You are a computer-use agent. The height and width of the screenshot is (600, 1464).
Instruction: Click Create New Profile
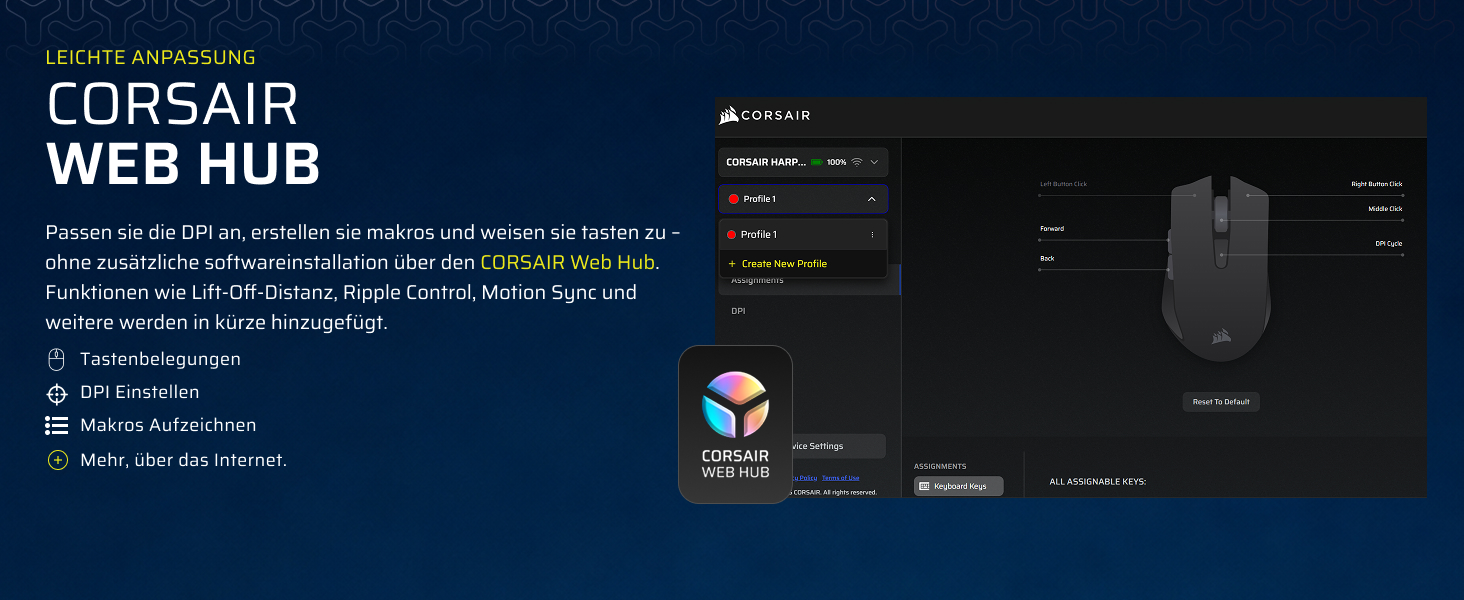[x=784, y=264]
